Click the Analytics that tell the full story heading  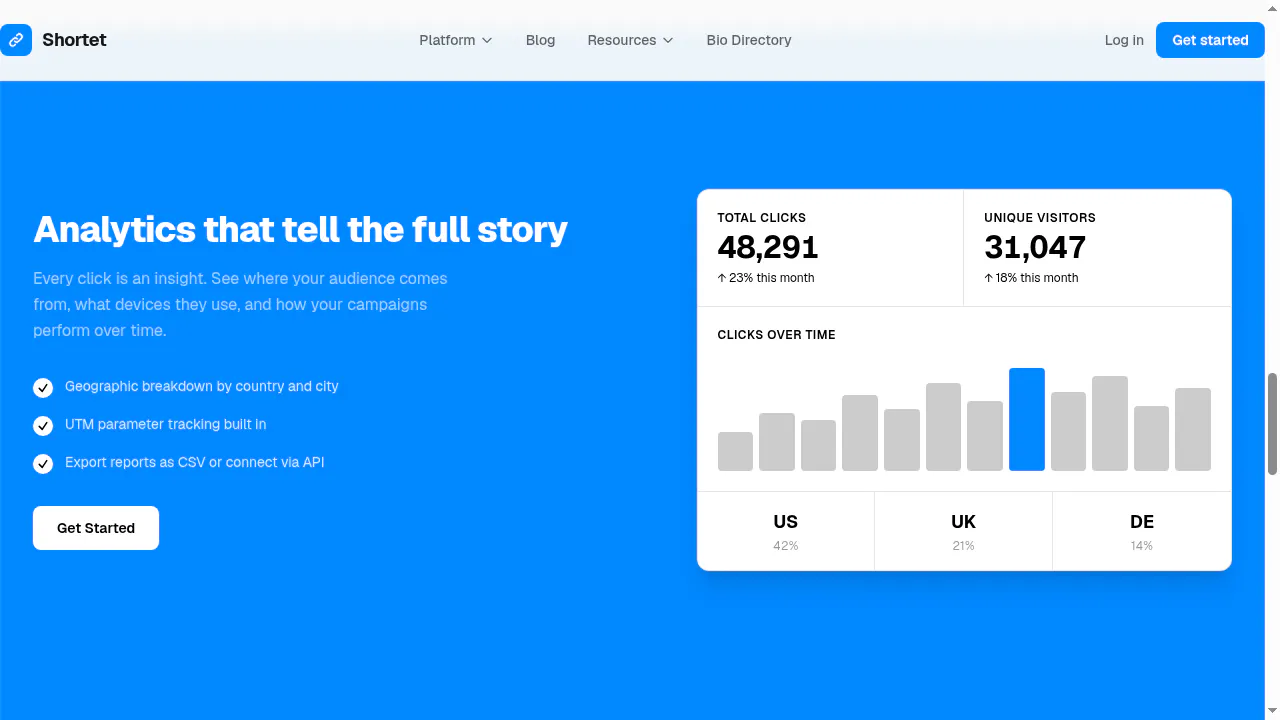300,229
